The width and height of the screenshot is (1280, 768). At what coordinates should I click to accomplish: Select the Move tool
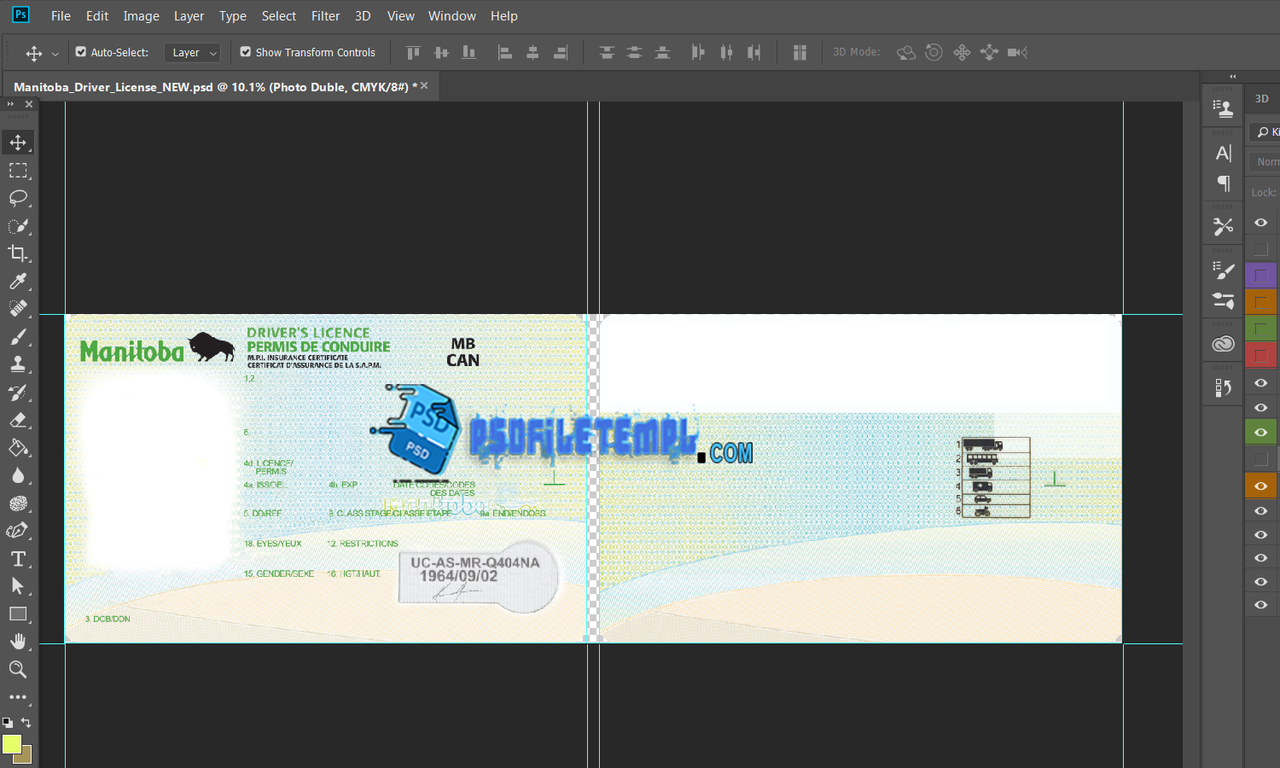(18, 142)
